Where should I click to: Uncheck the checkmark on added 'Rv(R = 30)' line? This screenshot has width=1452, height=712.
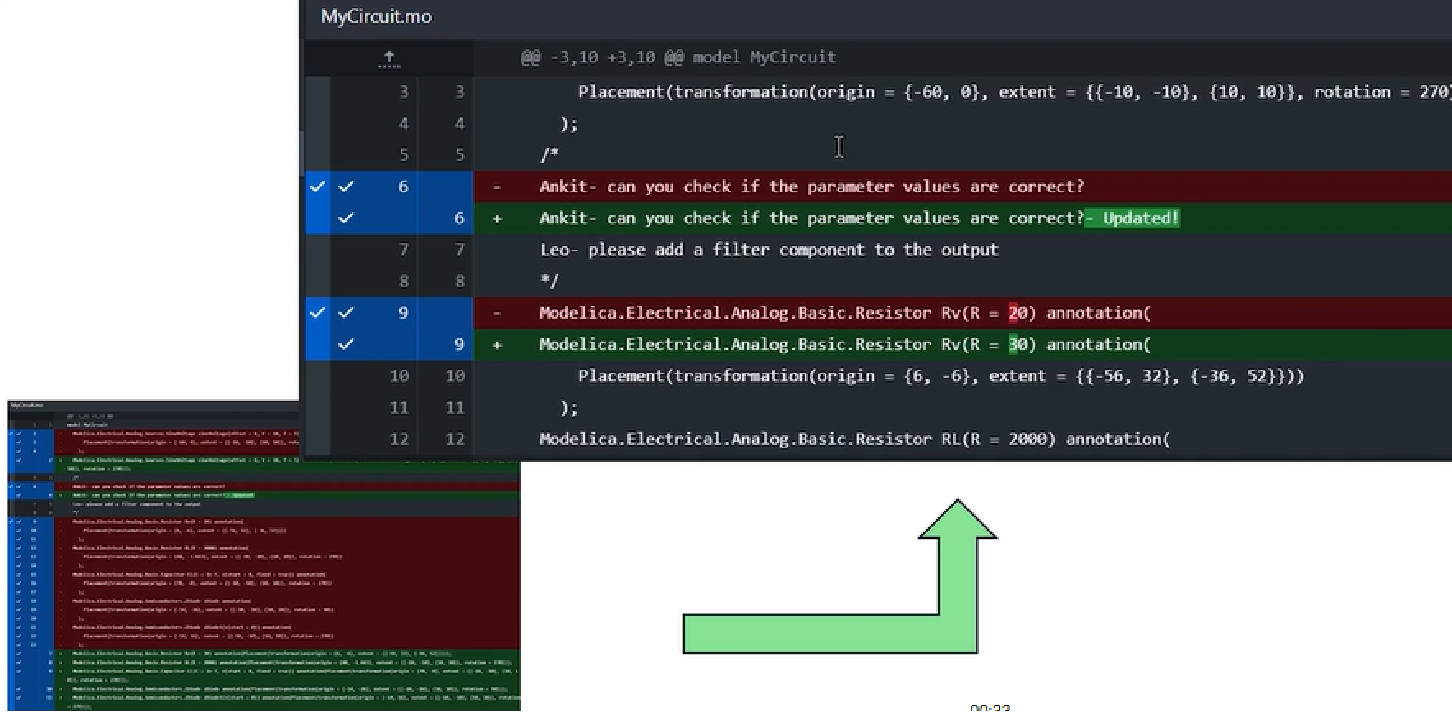(x=345, y=344)
